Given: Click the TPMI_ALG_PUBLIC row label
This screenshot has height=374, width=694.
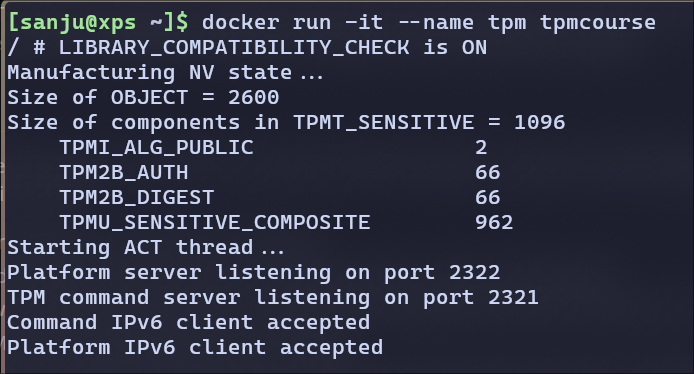Looking at the screenshot, I should click(157, 147).
